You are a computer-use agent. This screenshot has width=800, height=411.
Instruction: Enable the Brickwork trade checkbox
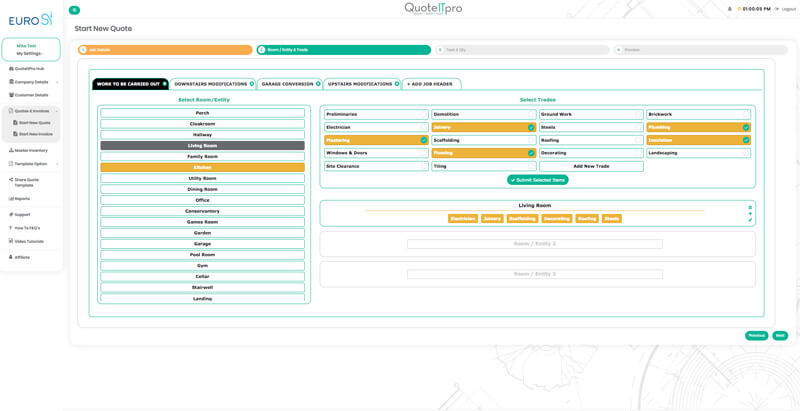pos(746,115)
